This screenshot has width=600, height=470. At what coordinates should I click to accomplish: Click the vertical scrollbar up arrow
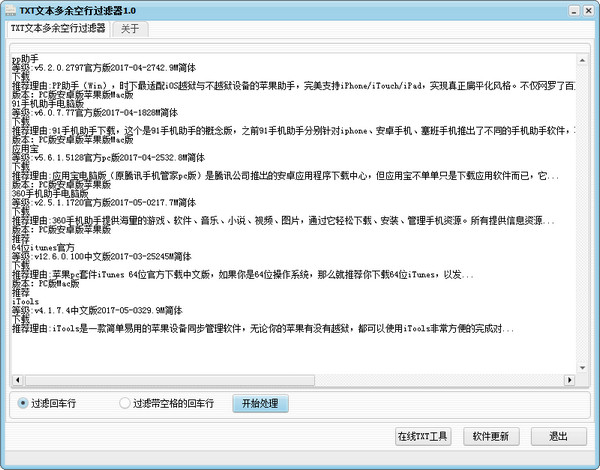point(582,60)
